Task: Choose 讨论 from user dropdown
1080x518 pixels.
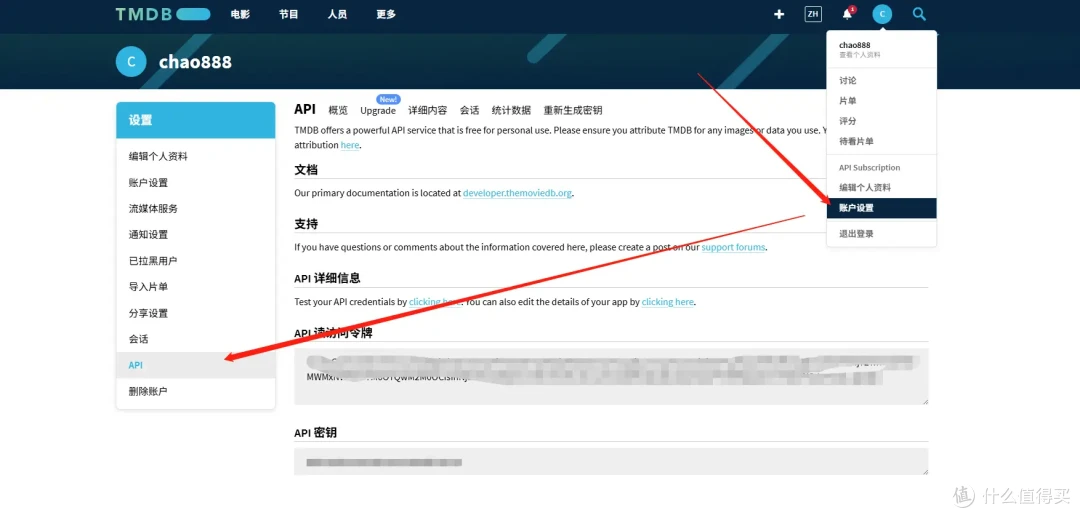Action: click(x=882, y=81)
